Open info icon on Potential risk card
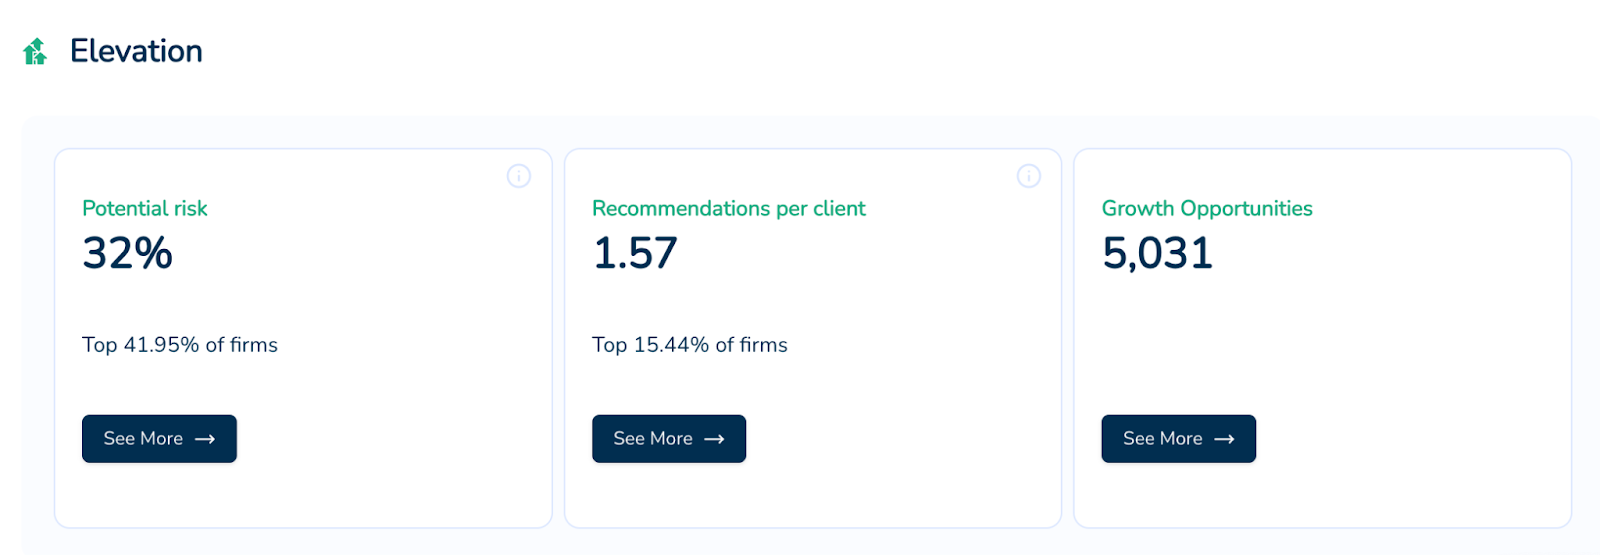 519,176
